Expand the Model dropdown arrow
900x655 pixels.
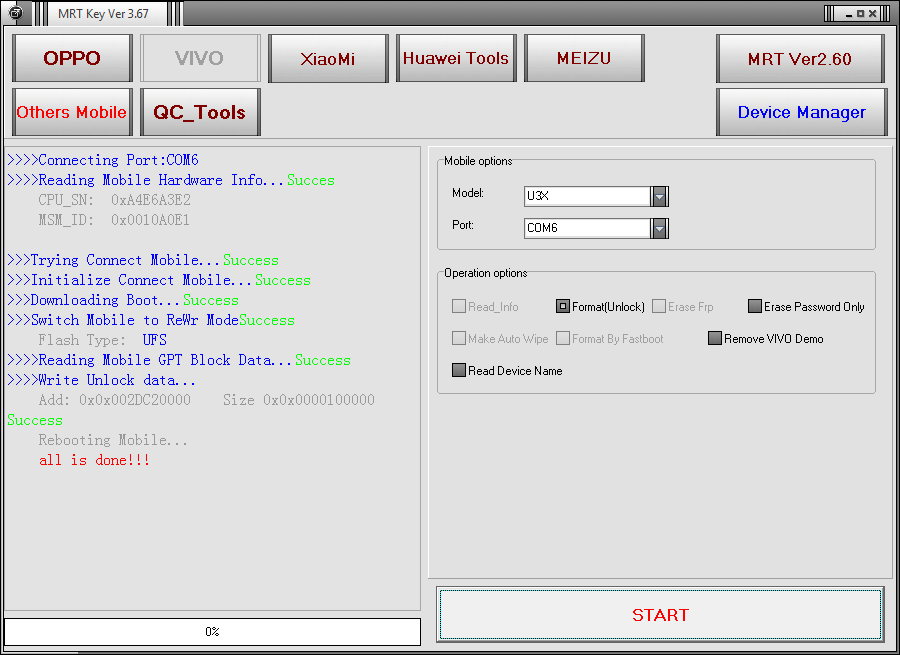click(659, 196)
